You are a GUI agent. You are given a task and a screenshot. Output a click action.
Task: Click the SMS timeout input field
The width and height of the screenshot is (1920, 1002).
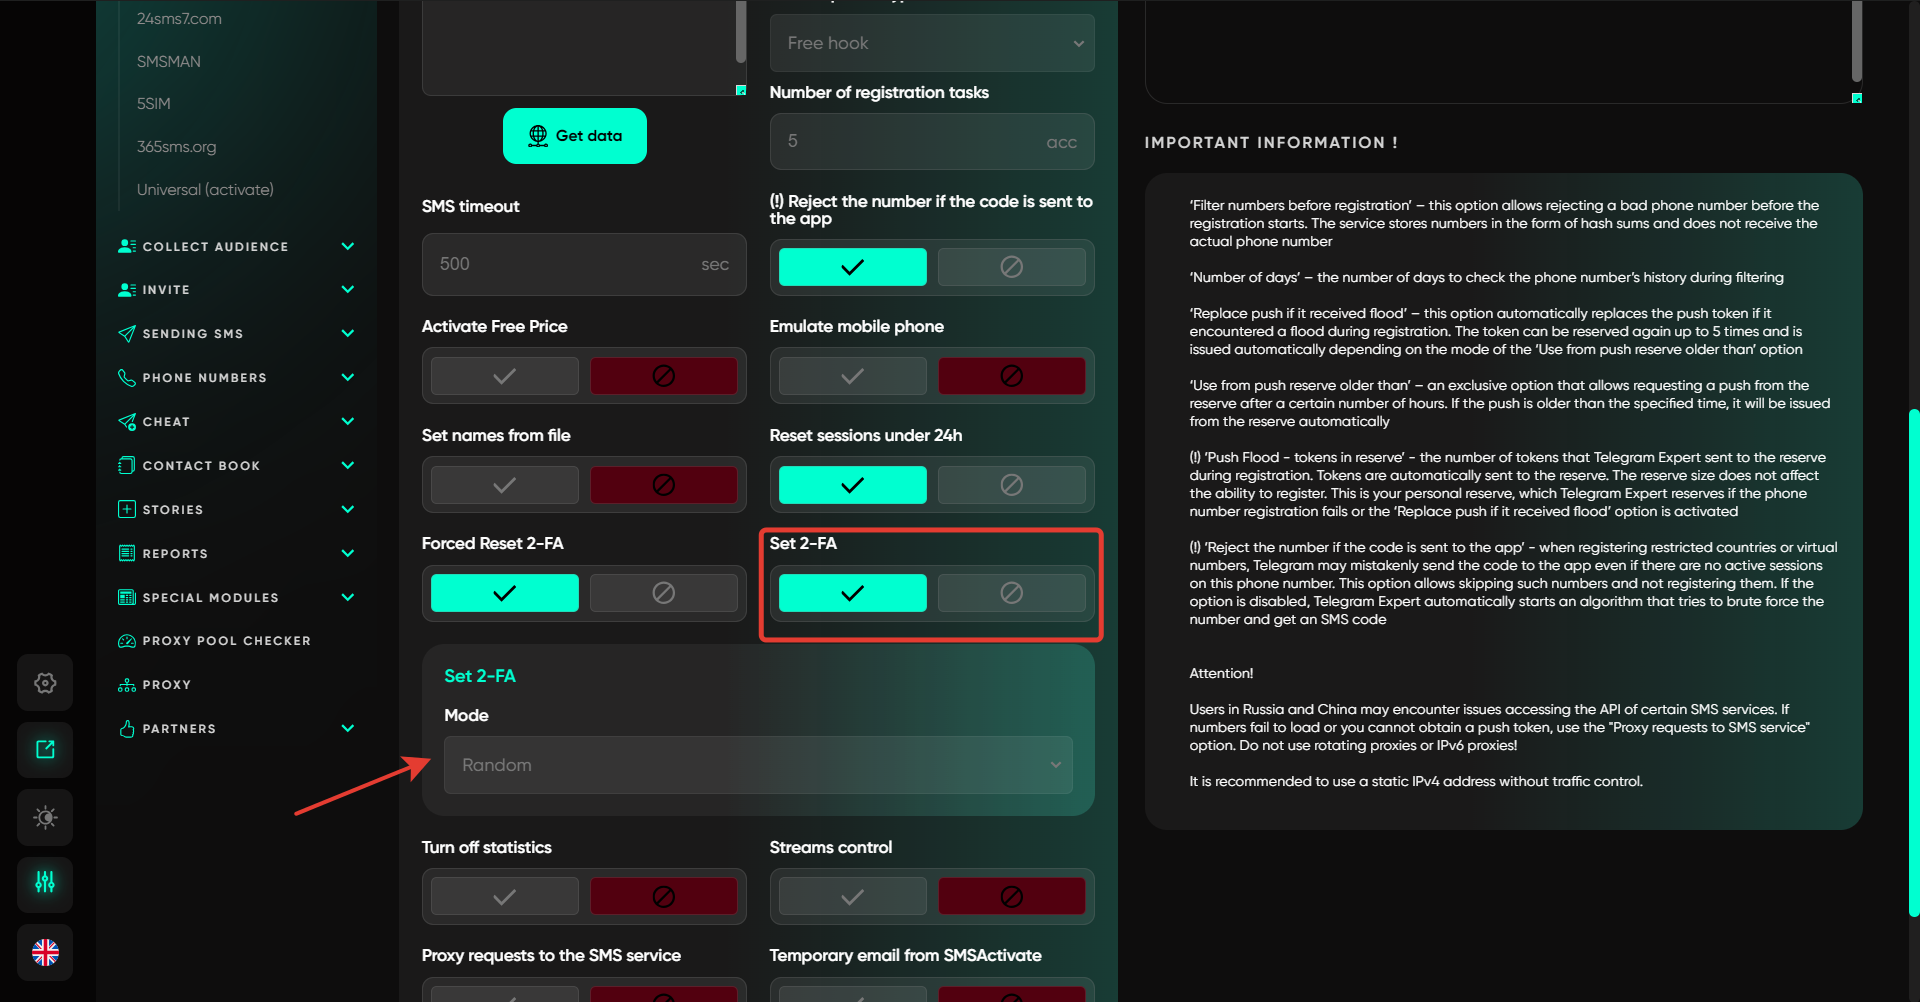565,265
